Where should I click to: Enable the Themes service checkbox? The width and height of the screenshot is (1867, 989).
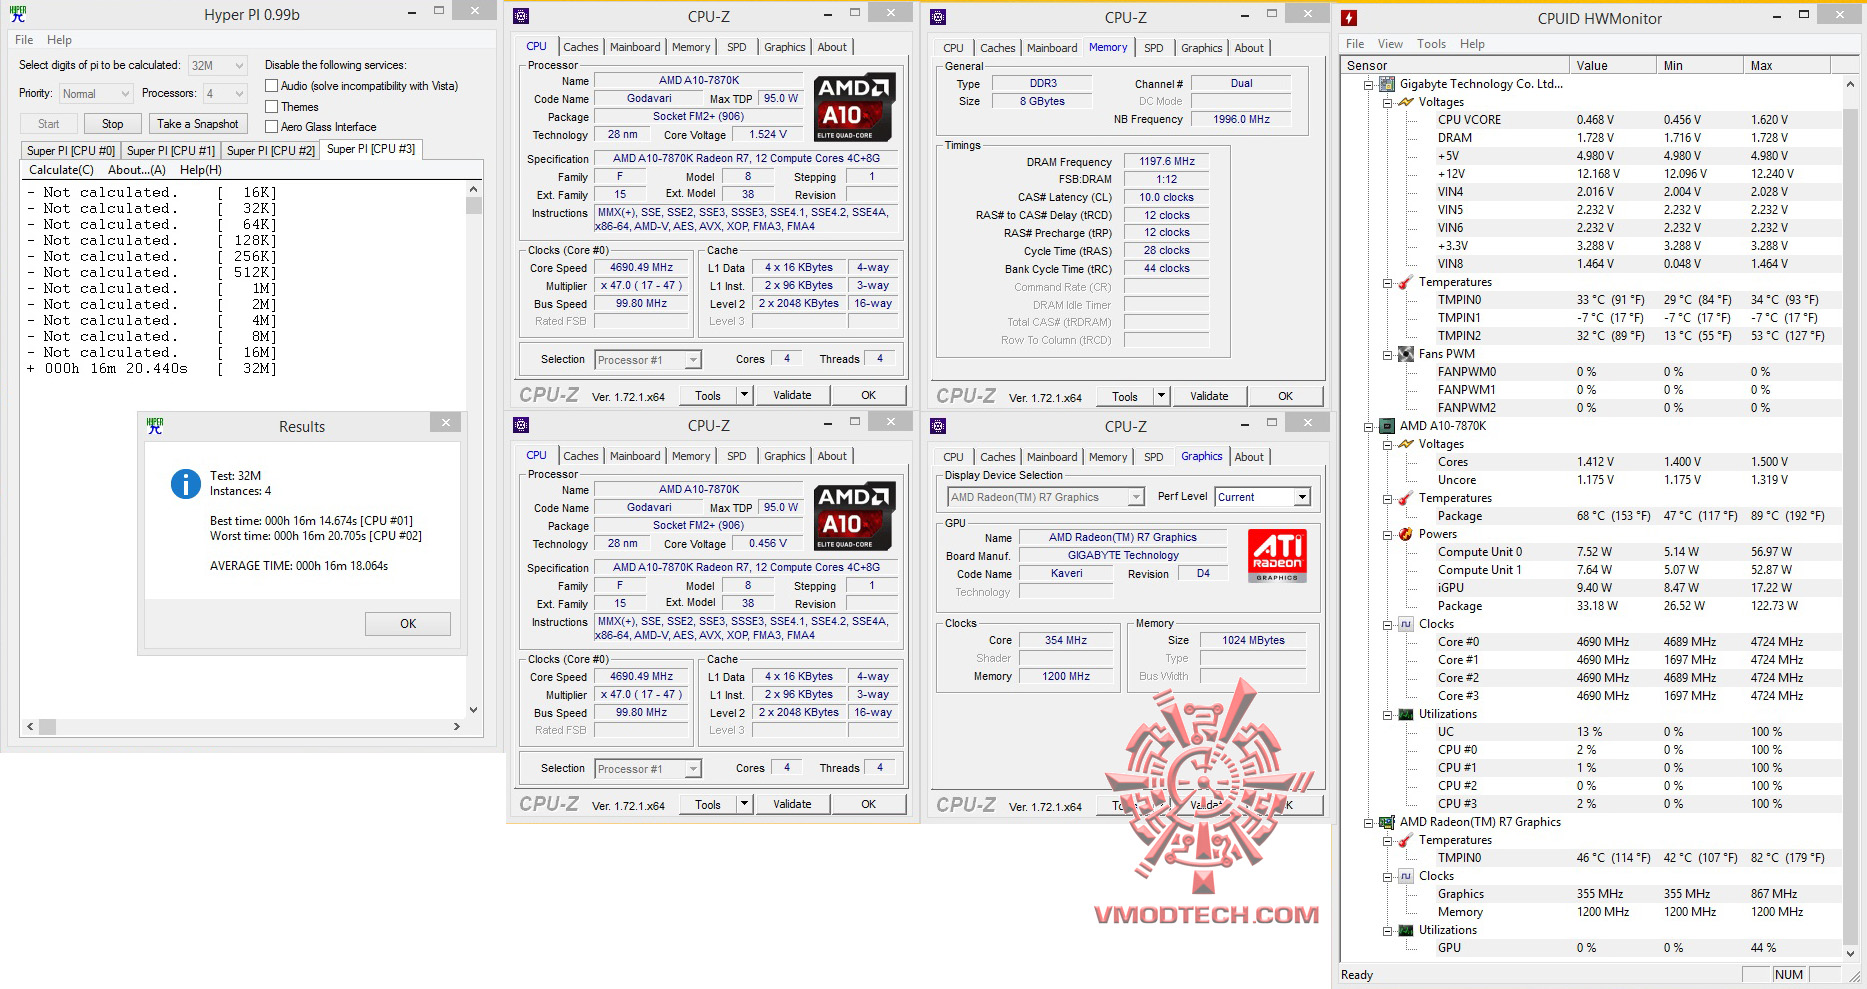pyautogui.click(x=271, y=106)
